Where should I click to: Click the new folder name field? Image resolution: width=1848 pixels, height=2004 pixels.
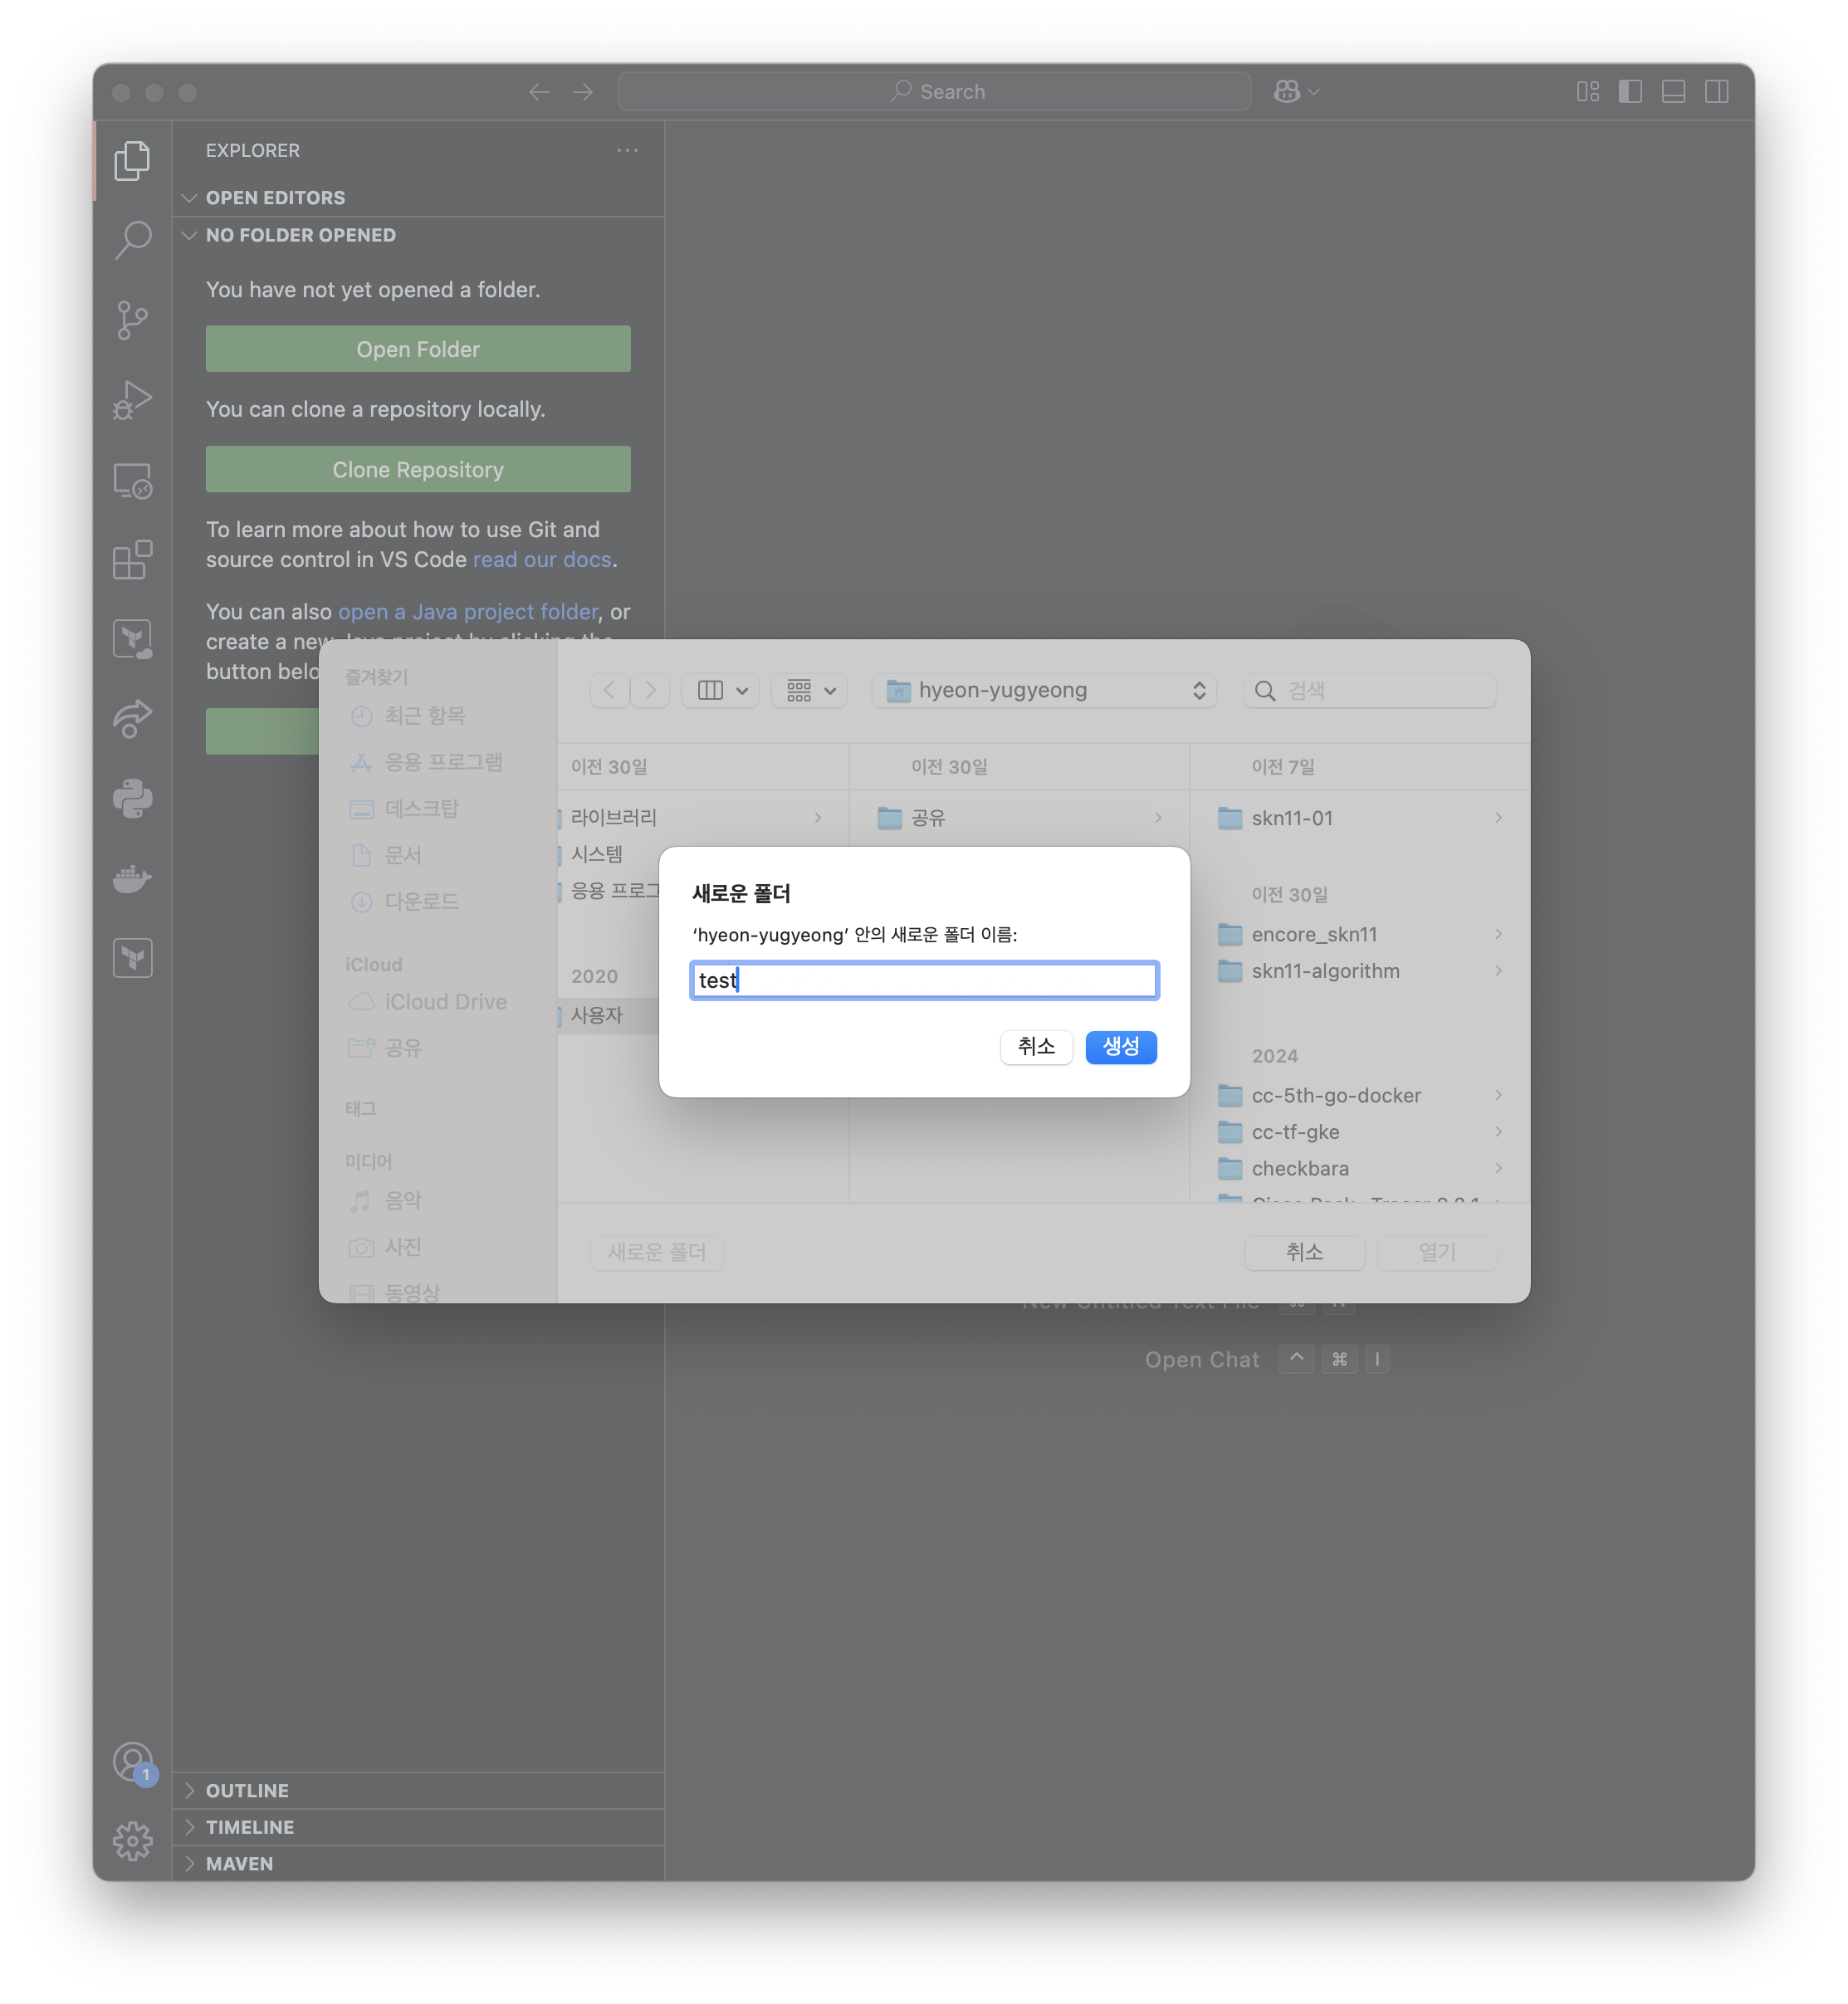[x=923, y=980]
